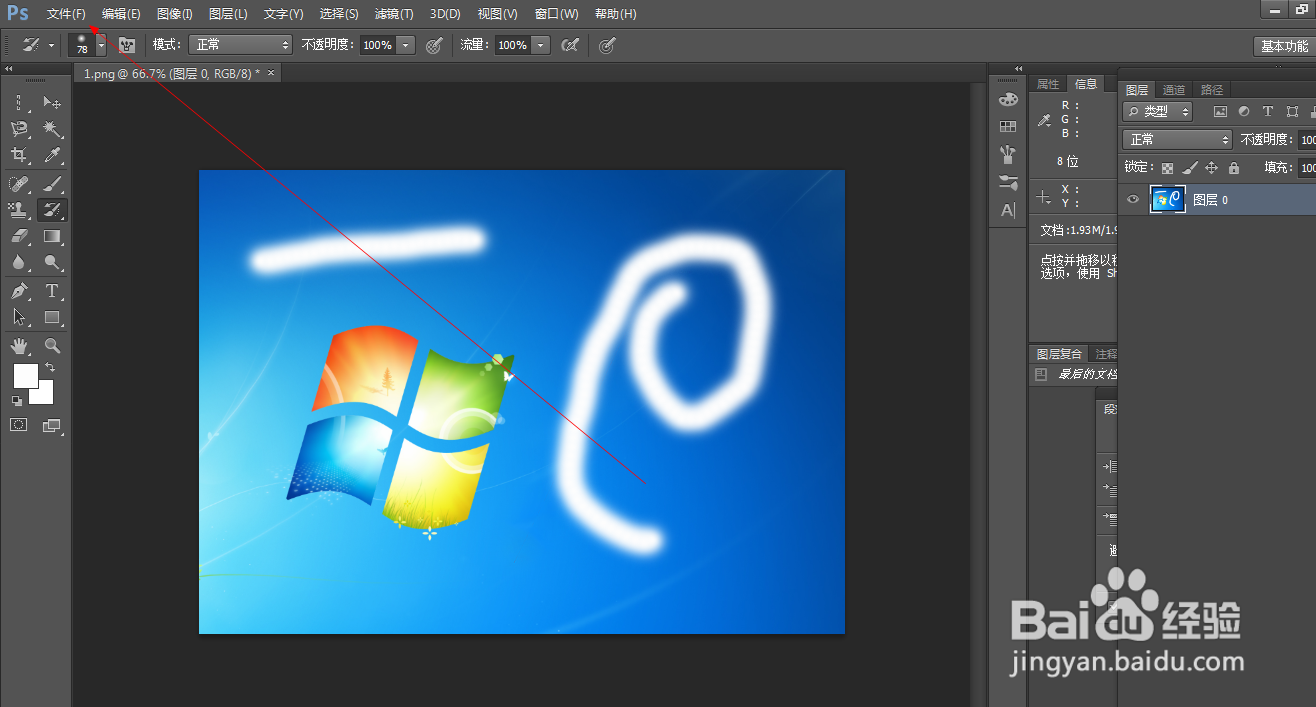Select the Spot Healing Brush tool
This screenshot has height=707, width=1316.
pos(20,183)
